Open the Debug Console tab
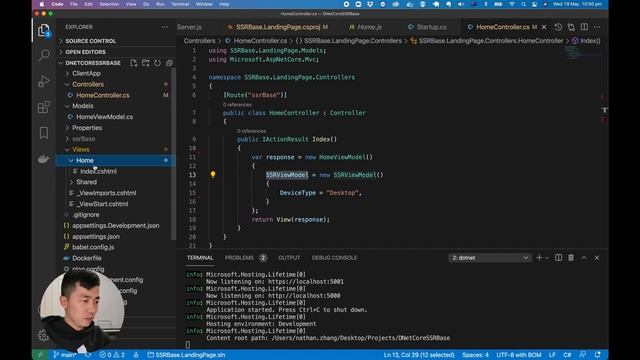Screen dimensions: 640x360 (334, 258)
